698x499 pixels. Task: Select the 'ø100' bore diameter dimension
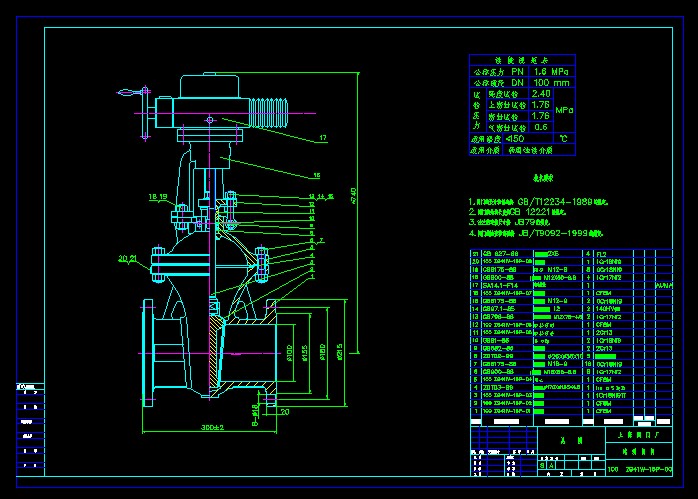290,353
